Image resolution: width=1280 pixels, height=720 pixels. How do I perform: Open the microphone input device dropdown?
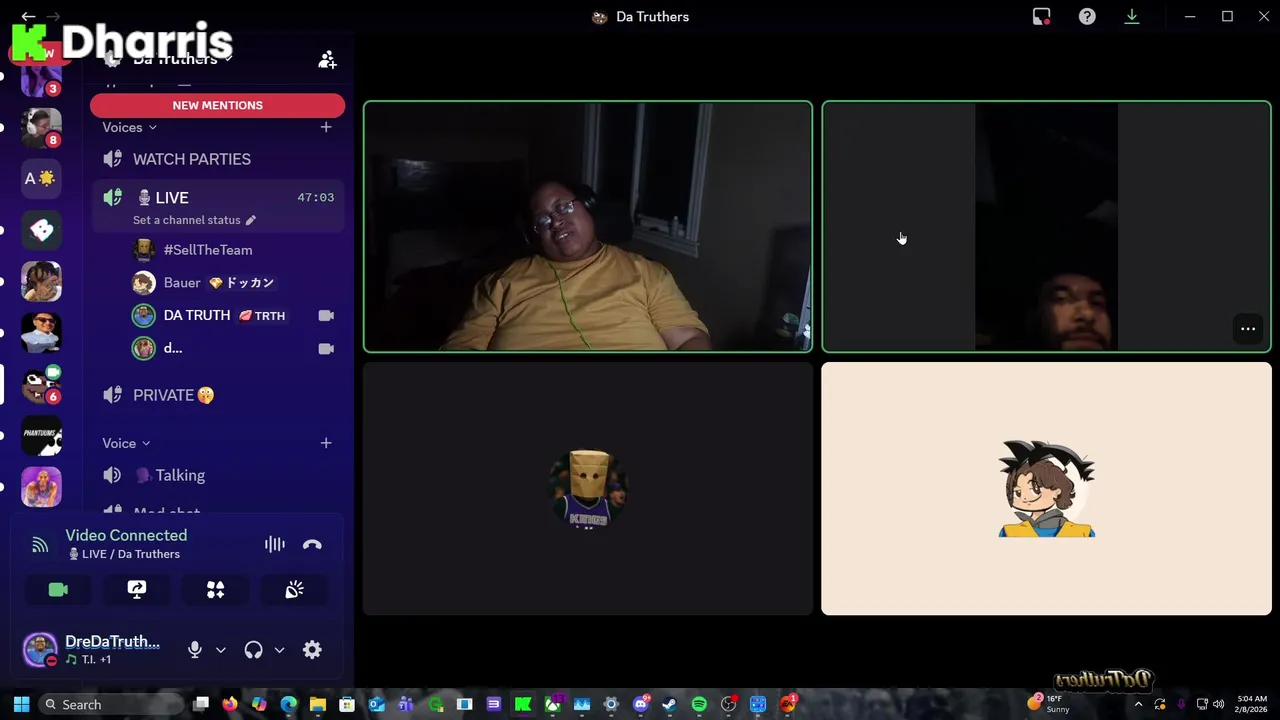[x=221, y=650]
